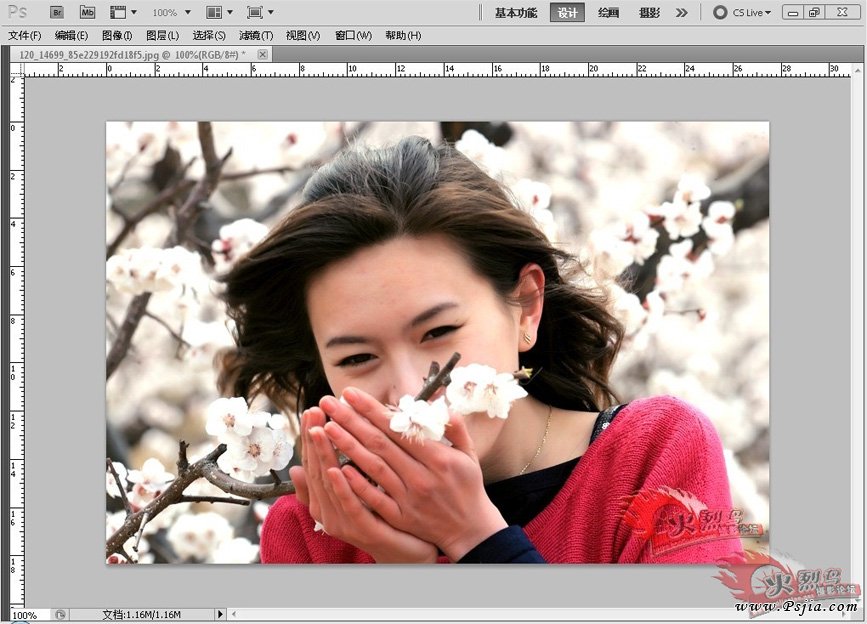Viewport: 867px width, 624px height.
Task: Switch to the 绘画 workspace
Action: 608,12
